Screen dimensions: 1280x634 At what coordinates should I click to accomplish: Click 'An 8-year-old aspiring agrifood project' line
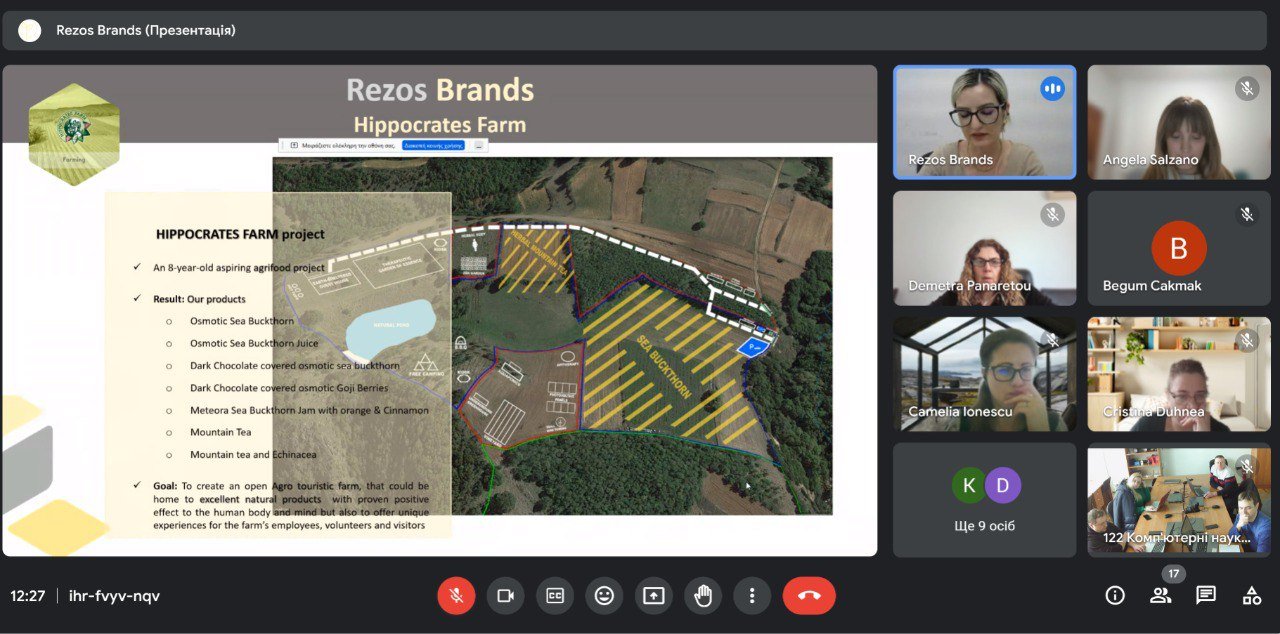pos(239,268)
